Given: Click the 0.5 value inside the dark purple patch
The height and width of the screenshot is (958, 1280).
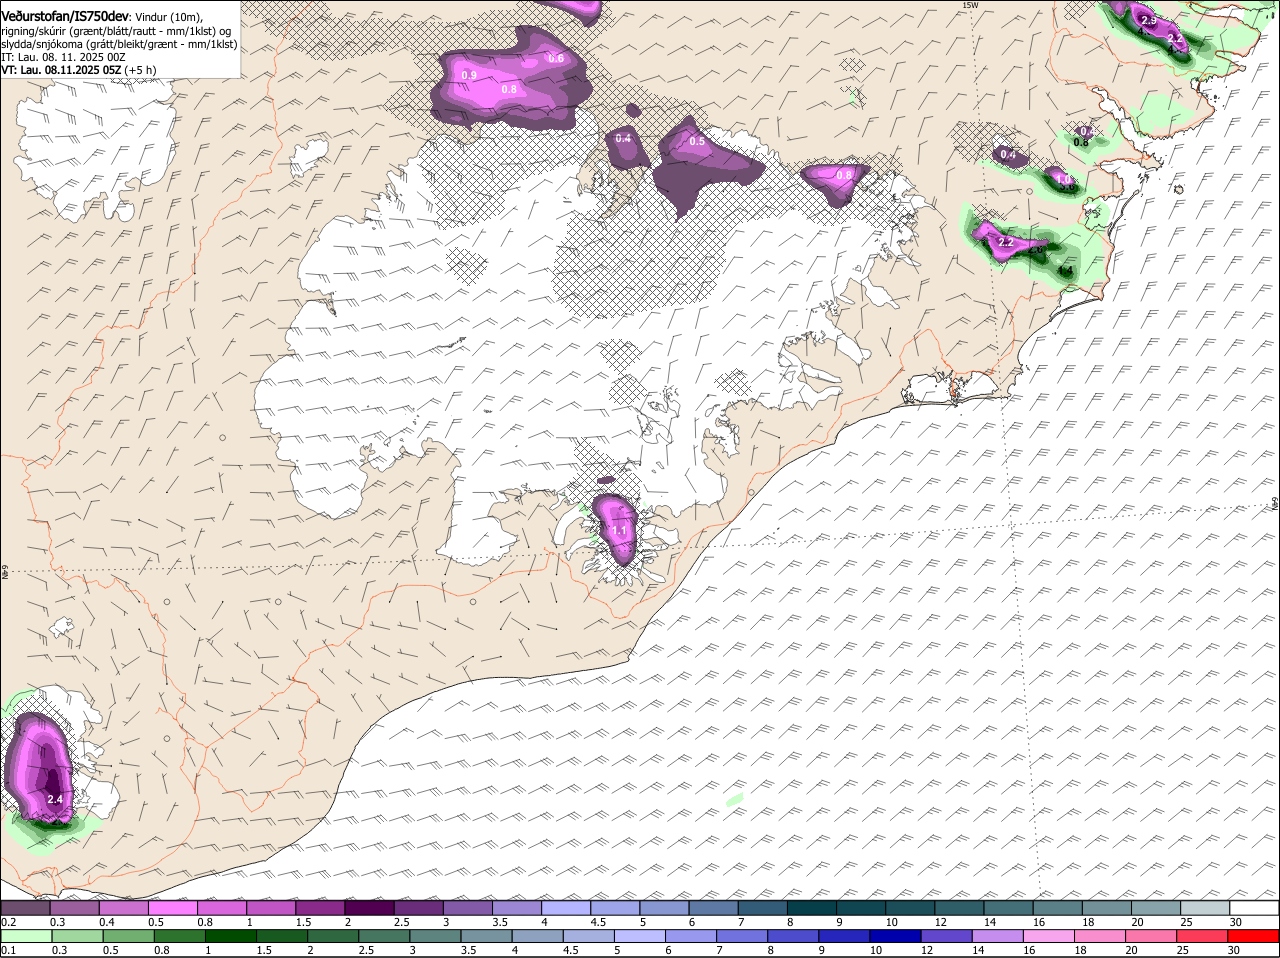Looking at the screenshot, I should [x=697, y=142].
